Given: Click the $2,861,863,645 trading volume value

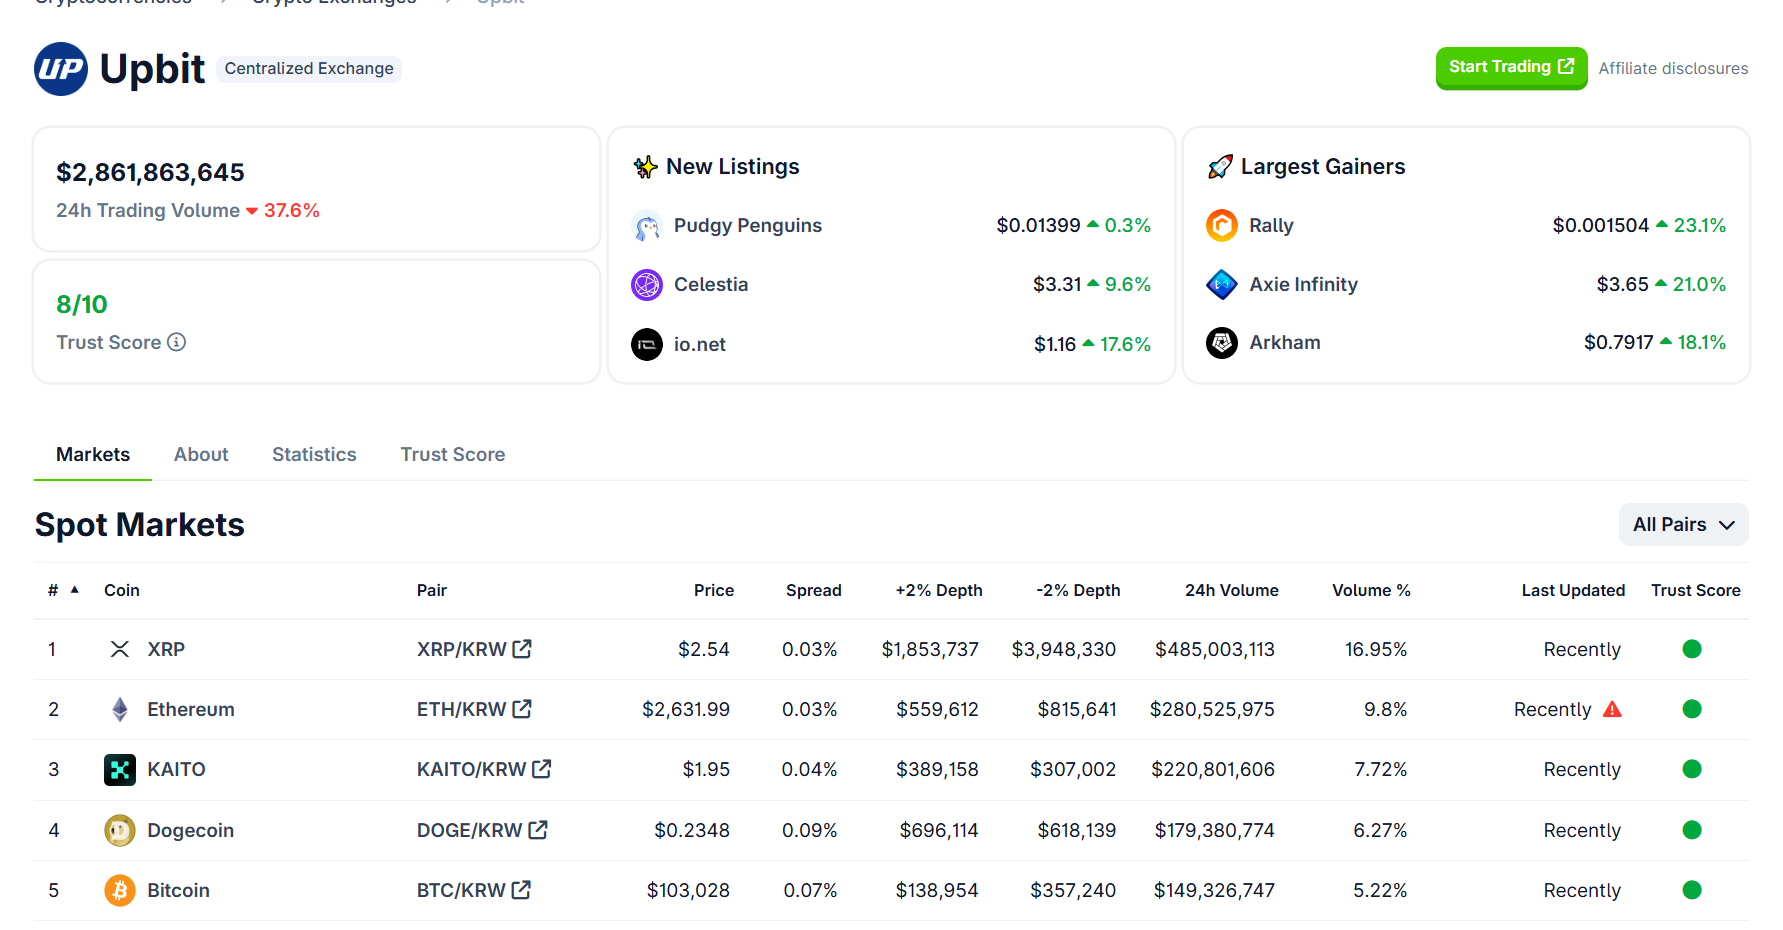Looking at the screenshot, I should coord(150,173).
